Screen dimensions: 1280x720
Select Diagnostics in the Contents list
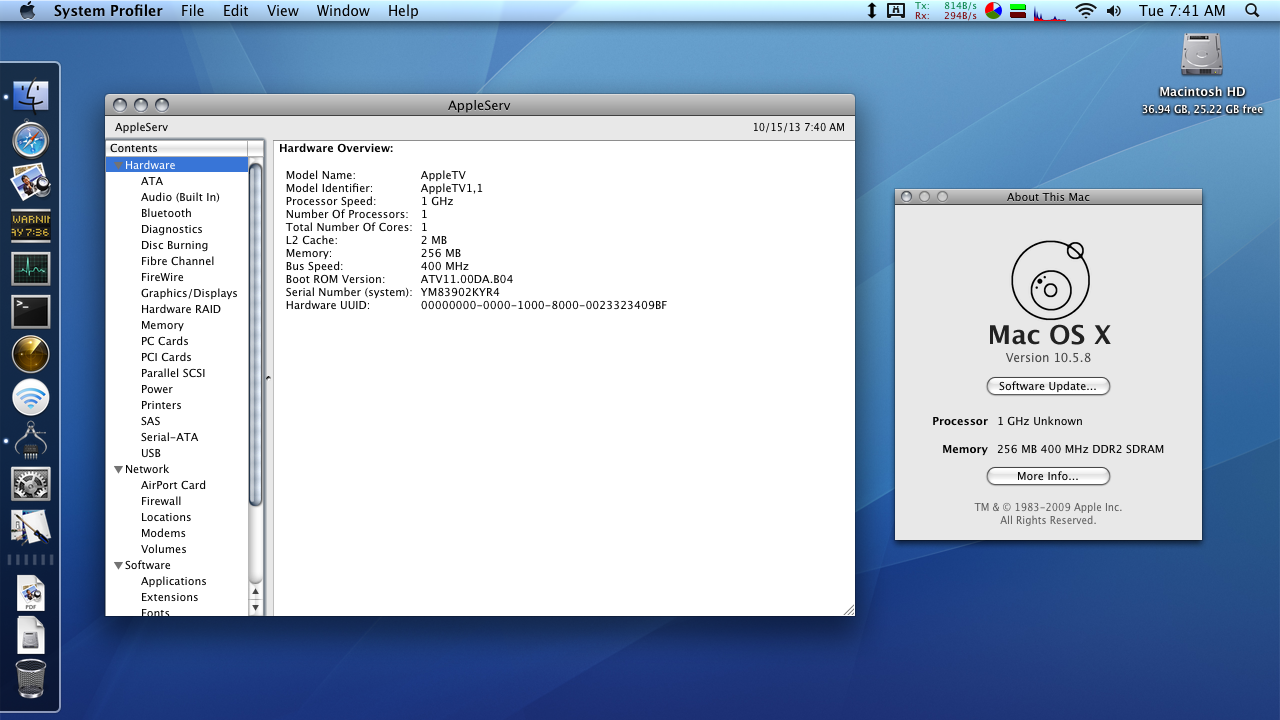tap(172, 229)
